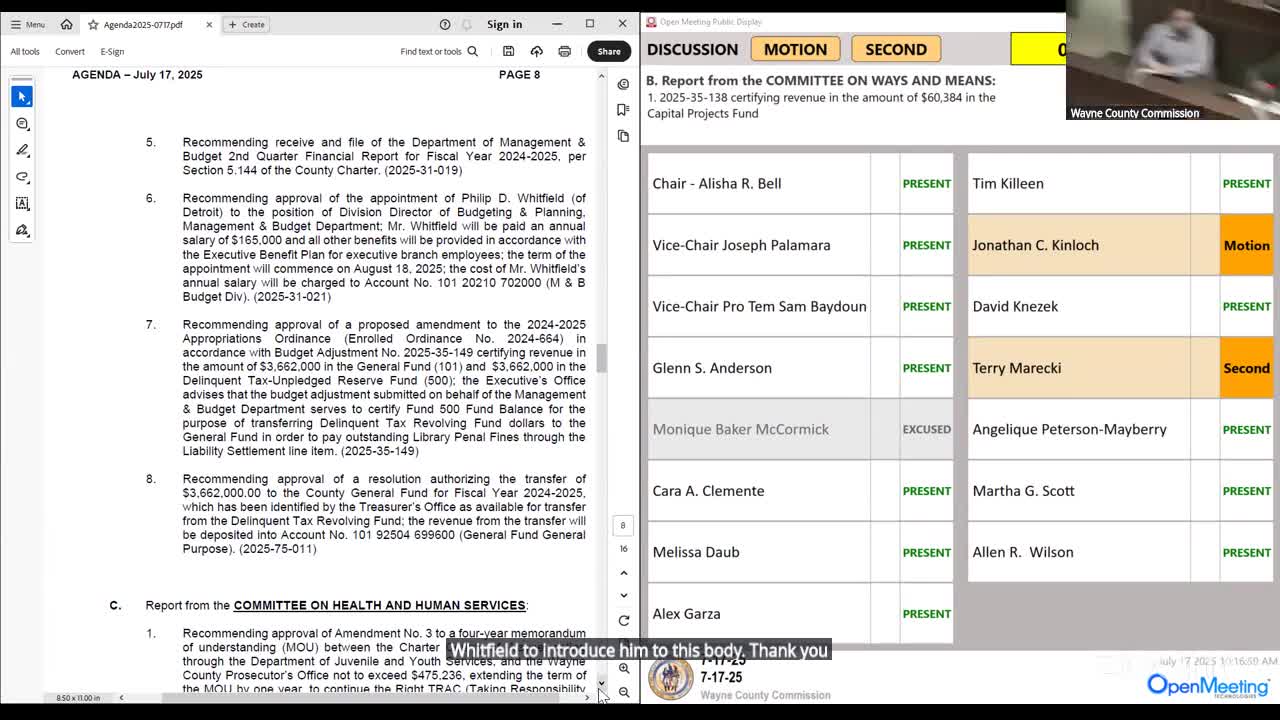Switch to the E-Sign tab

112,51
